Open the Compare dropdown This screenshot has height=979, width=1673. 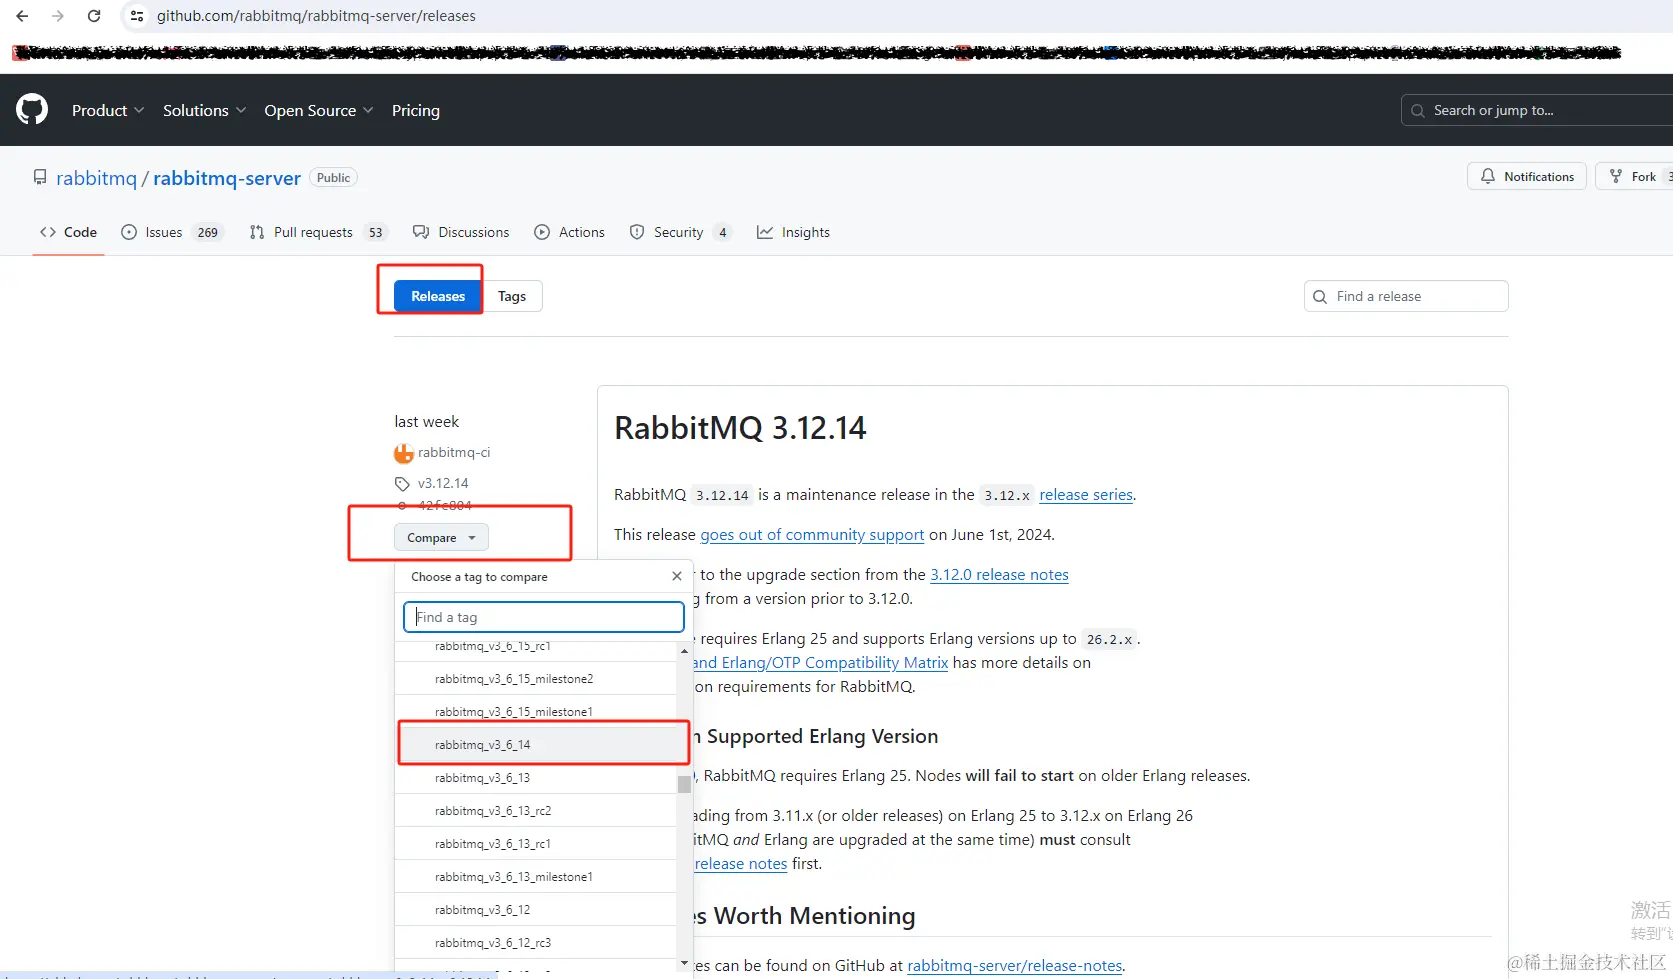441,537
